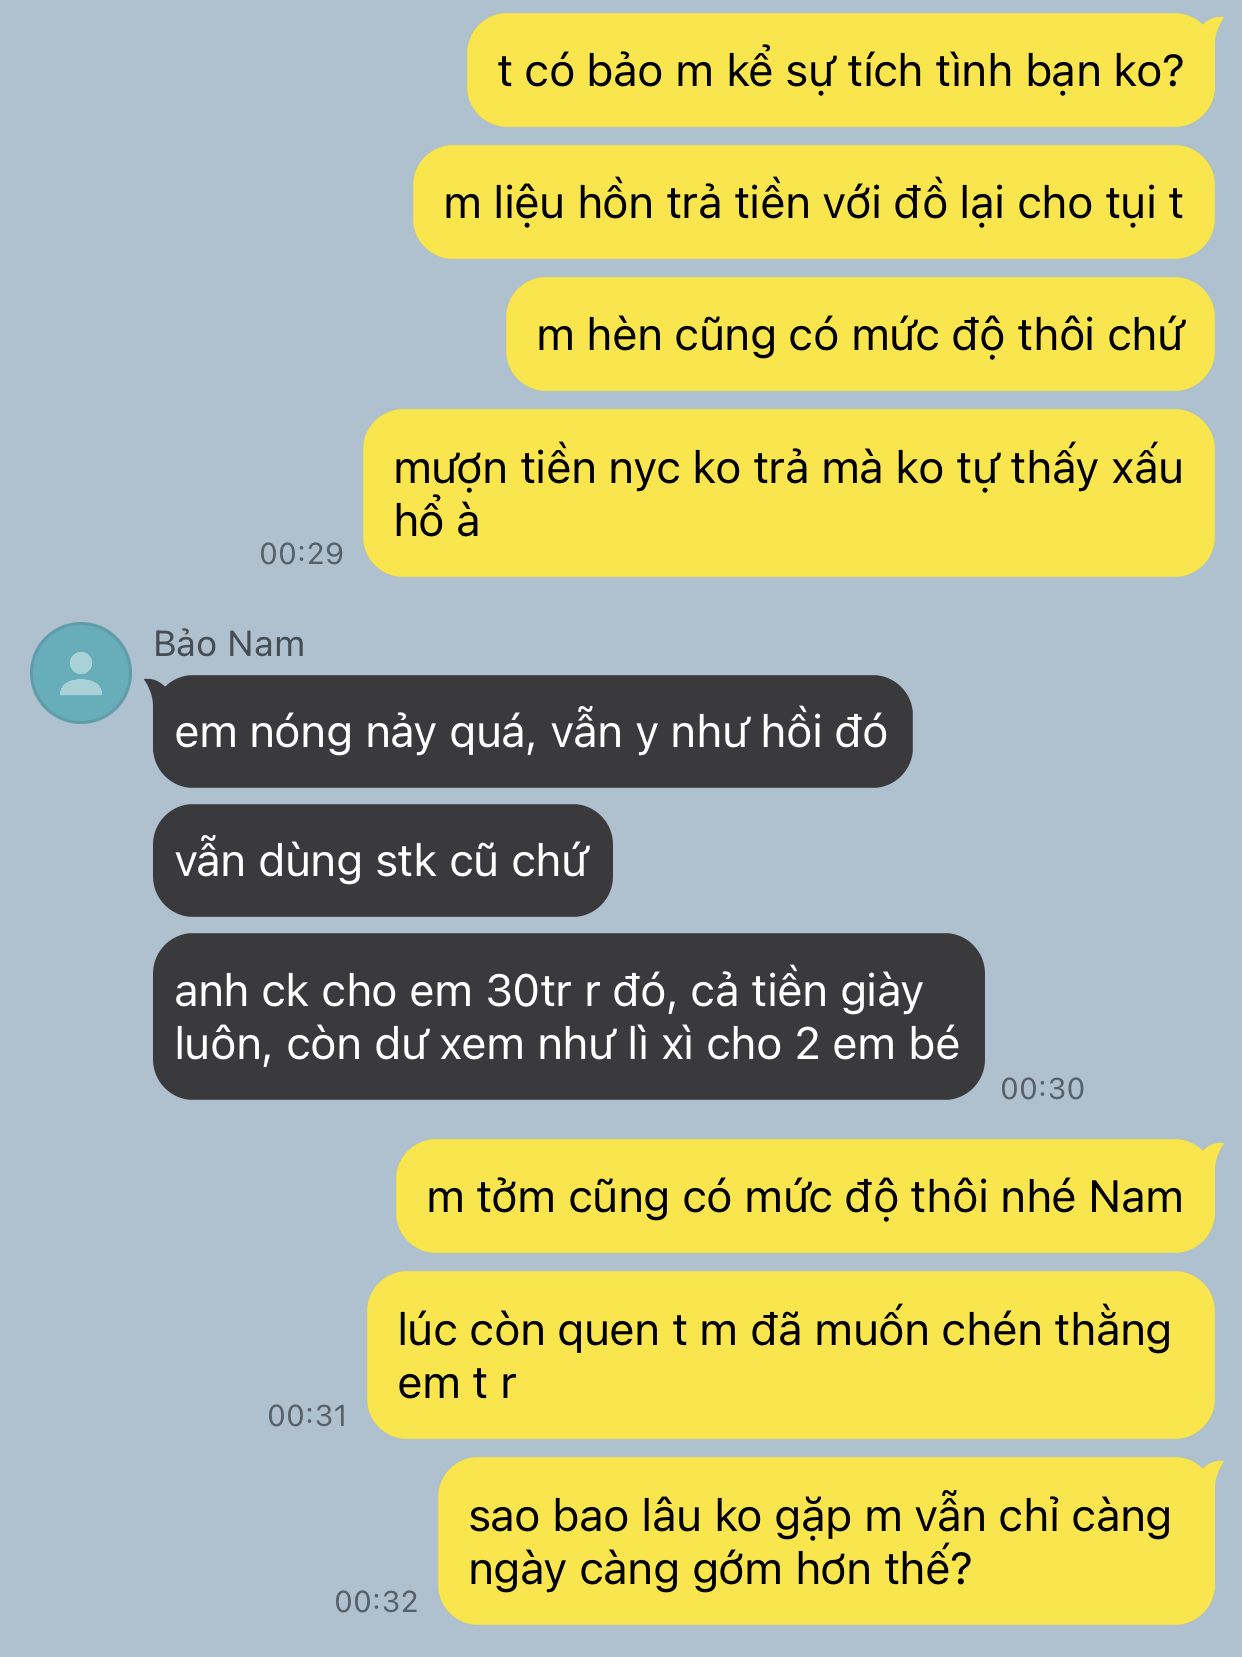Tap message "m tởm cũng có mức độ thôi nhé Nam"

click(805, 1197)
